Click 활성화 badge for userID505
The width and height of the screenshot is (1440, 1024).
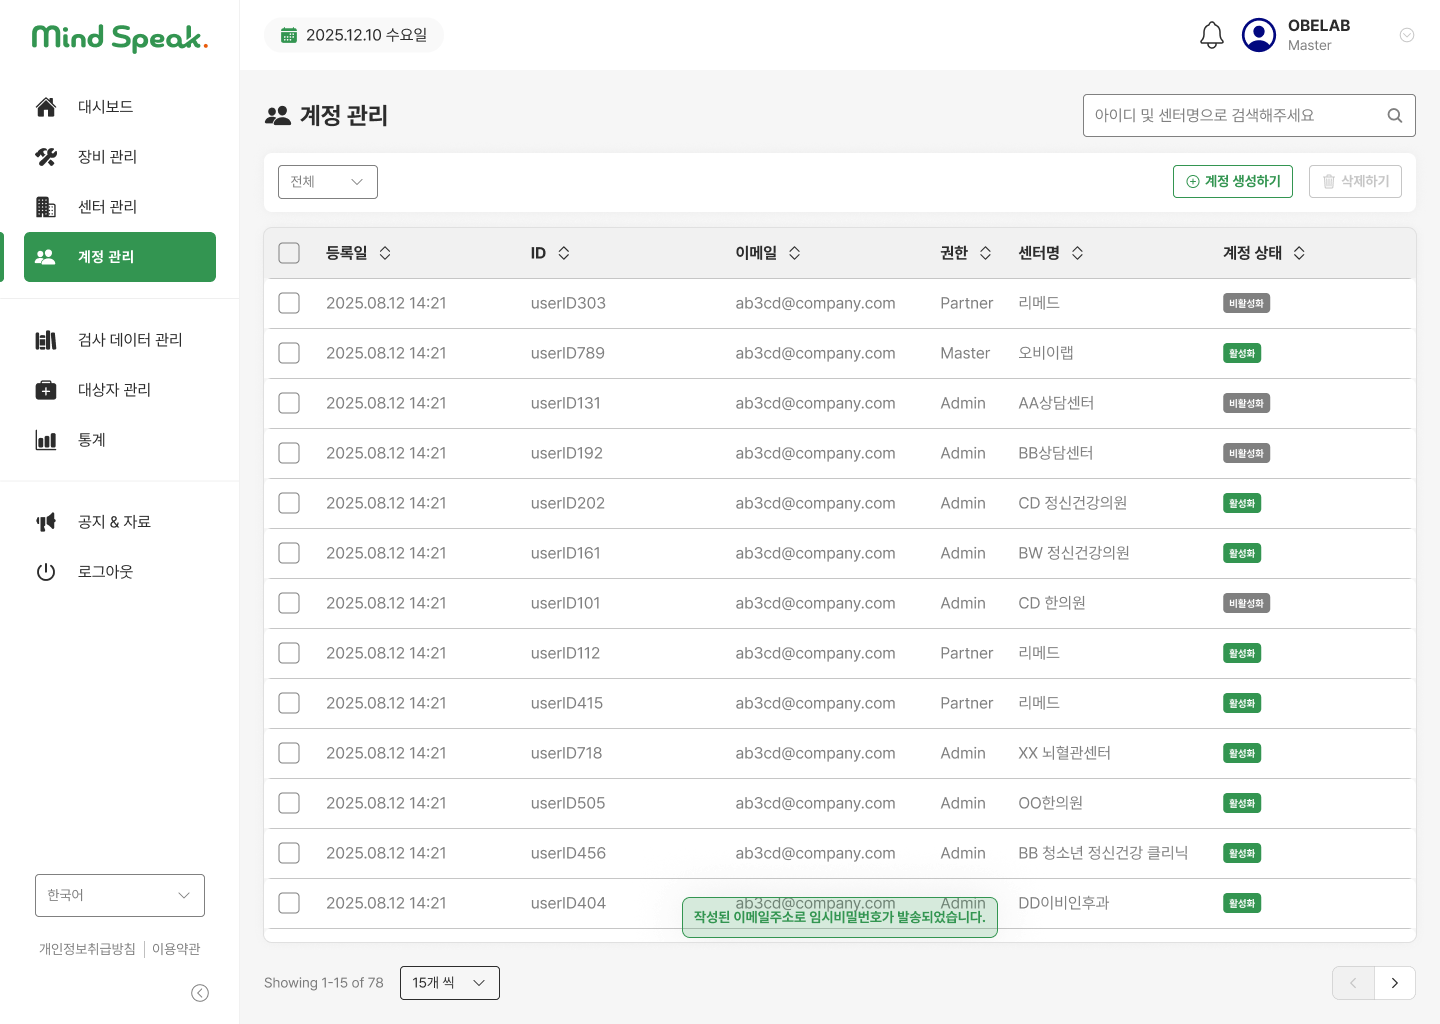(x=1242, y=803)
